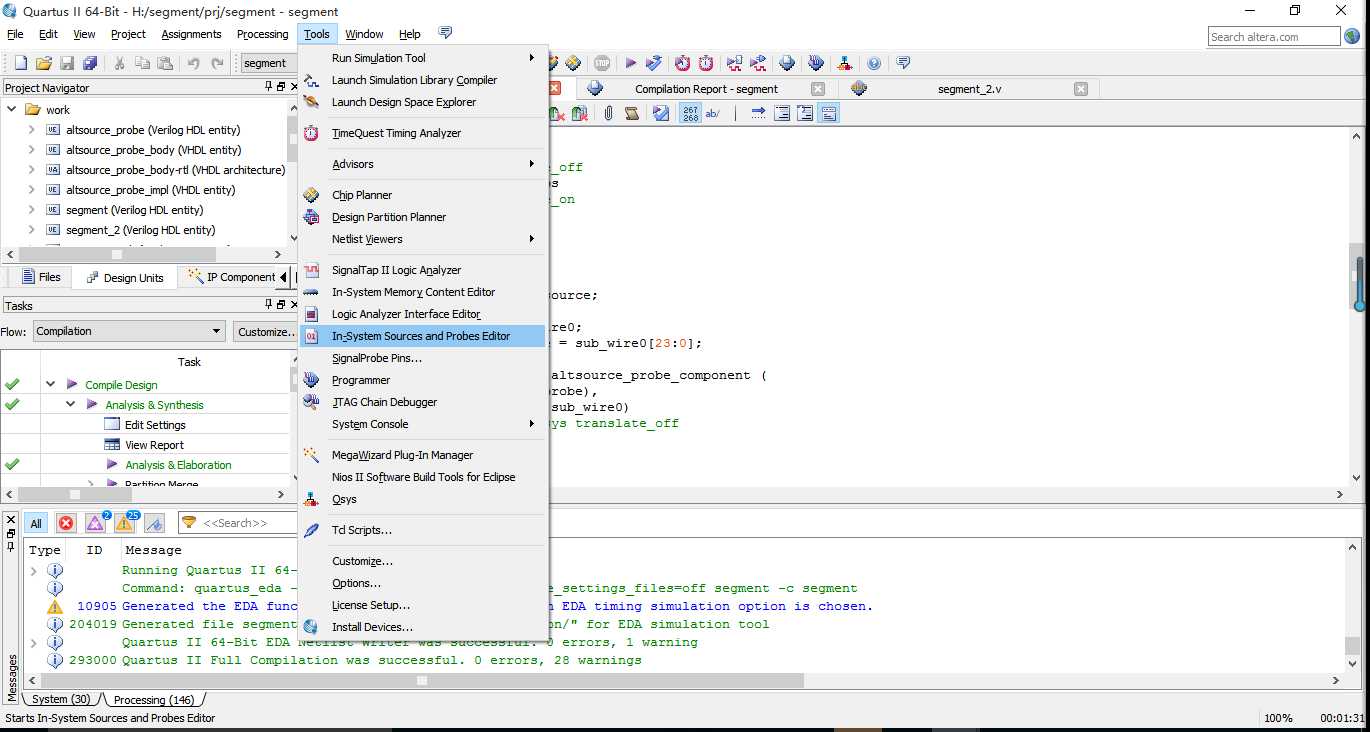Open Programmer from Tools menu
This screenshot has height=732, width=1370.
(x=361, y=380)
